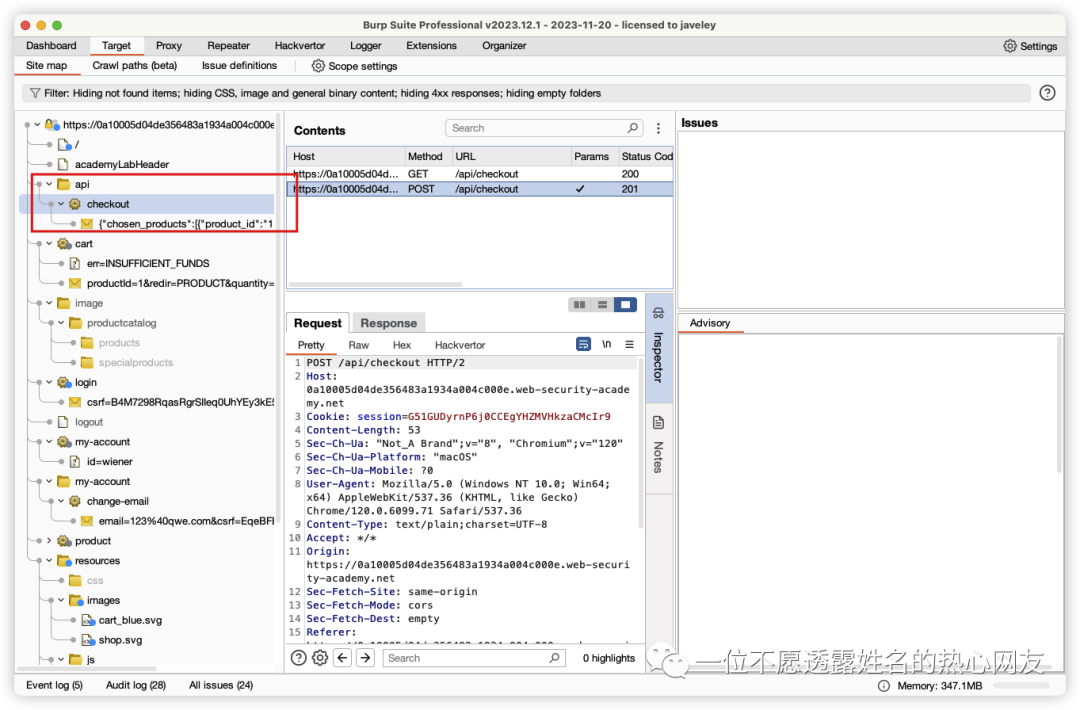The width and height of the screenshot is (1080, 710).
Task: Open Issue definitions subtab
Action: click(x=239, y=65)
